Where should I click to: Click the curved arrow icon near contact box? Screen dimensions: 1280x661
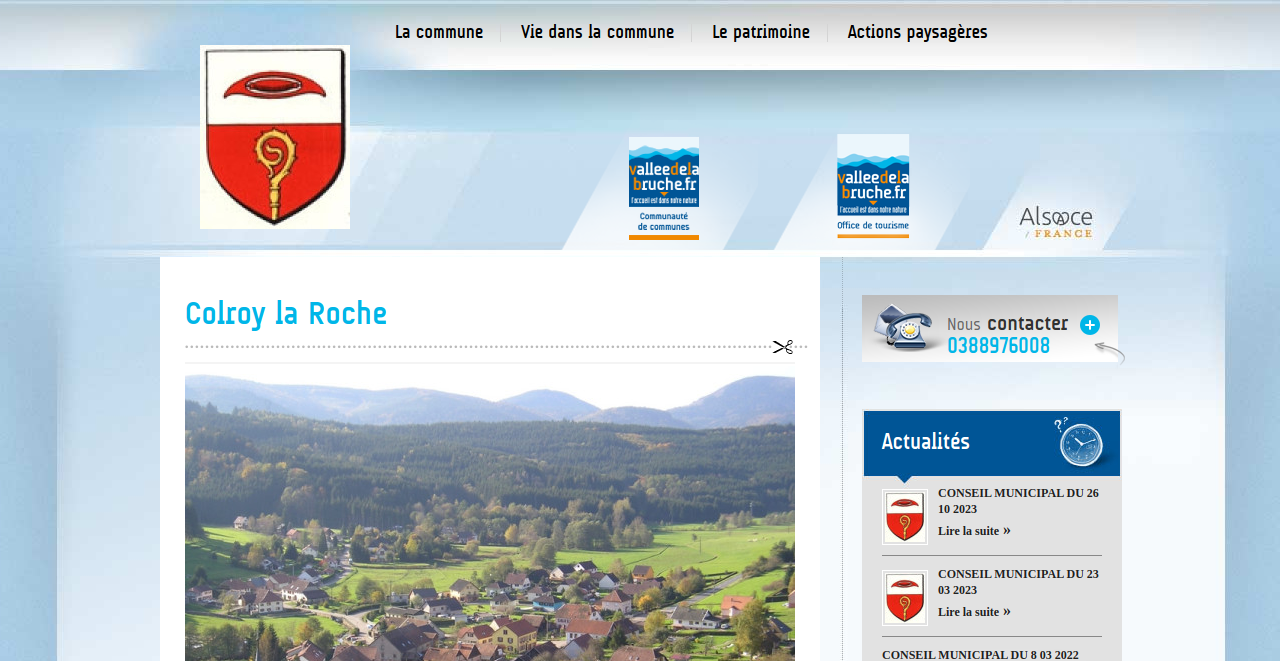(x=1110, y=352)
